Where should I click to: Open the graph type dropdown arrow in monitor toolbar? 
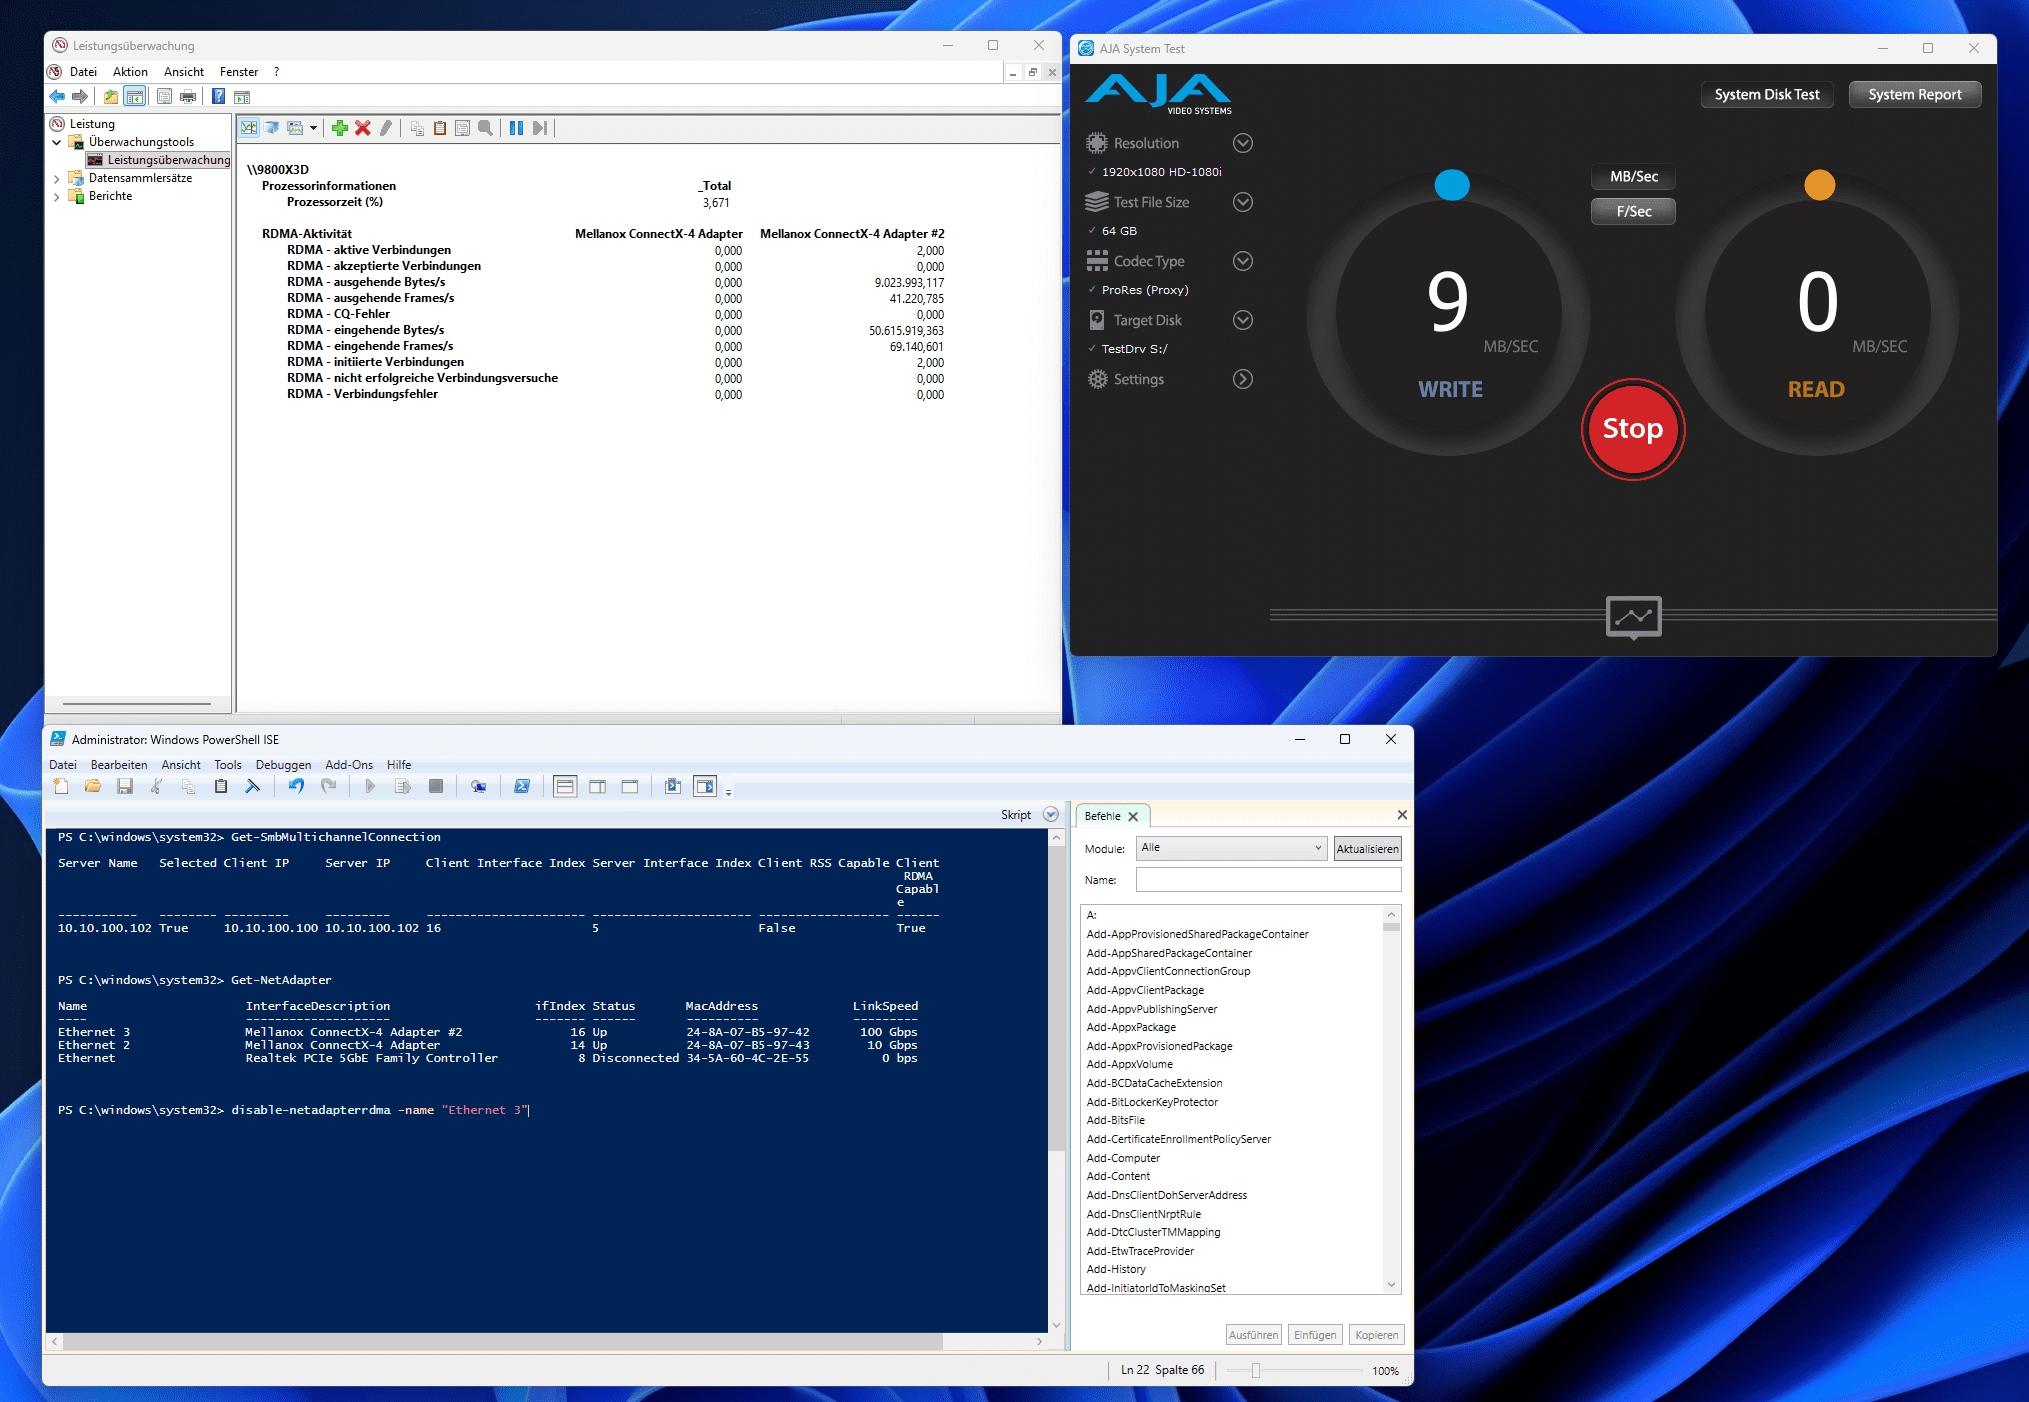pyautogui.click(x=313, y=128)
